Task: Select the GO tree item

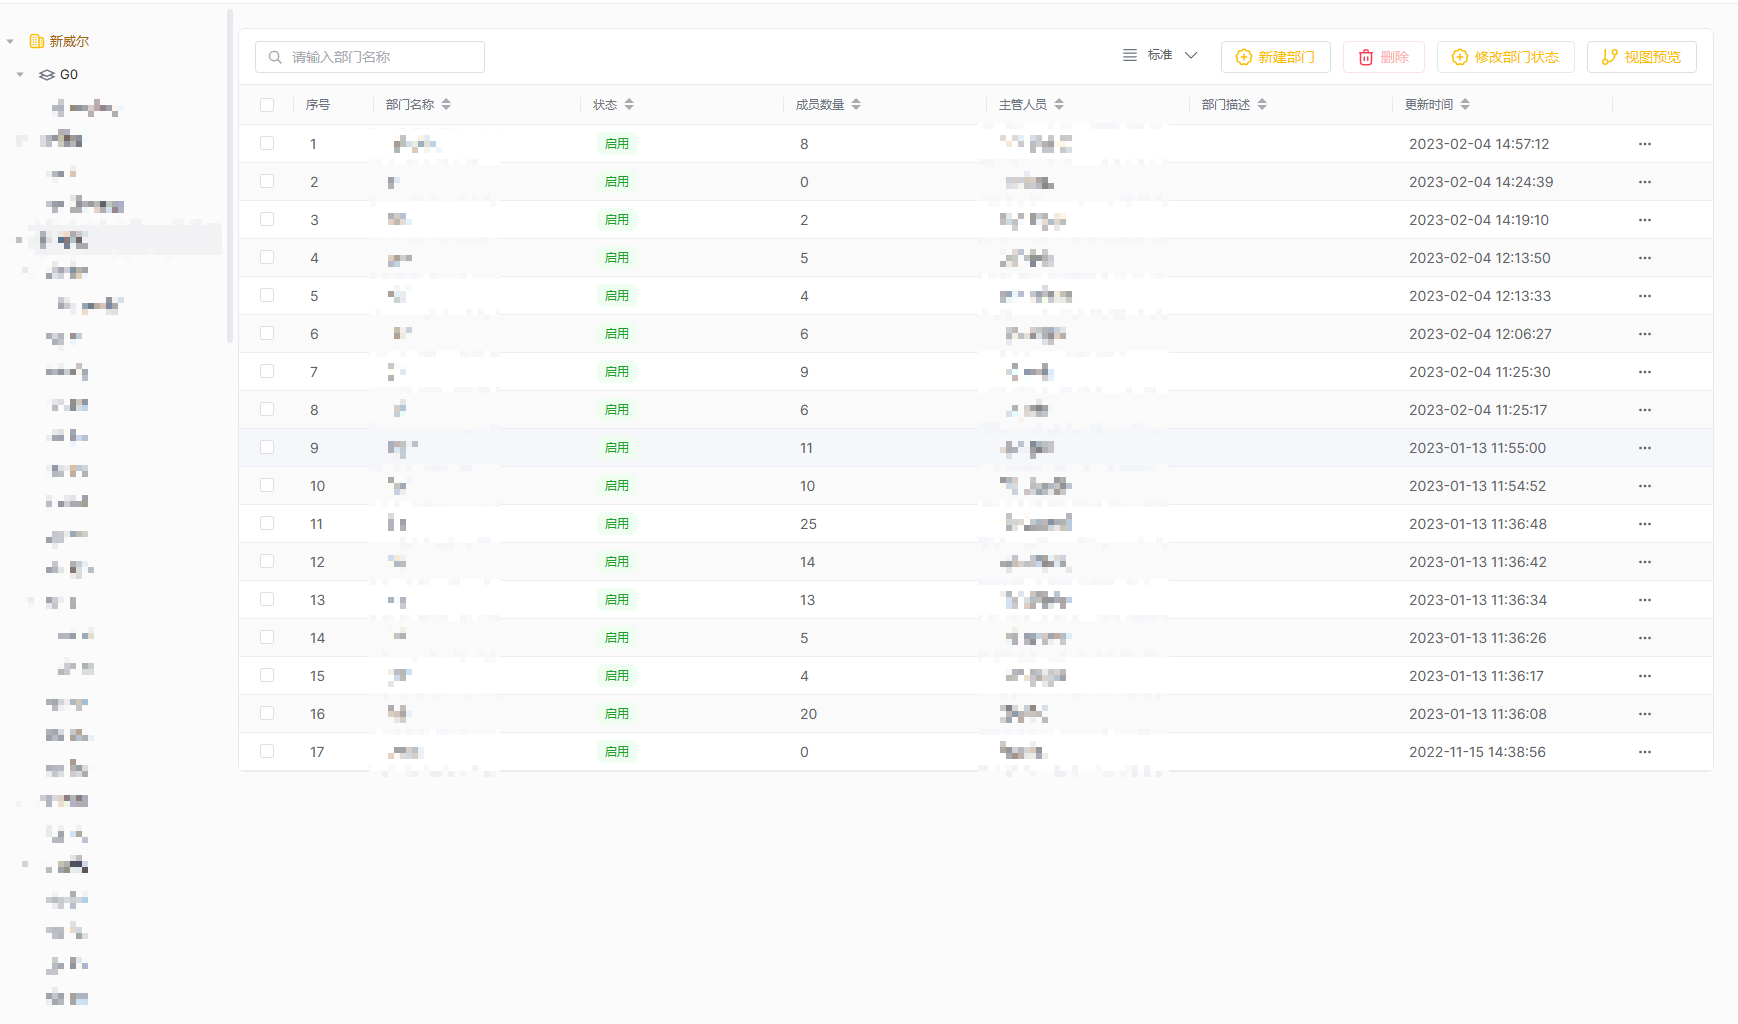Action: [69, 75]
